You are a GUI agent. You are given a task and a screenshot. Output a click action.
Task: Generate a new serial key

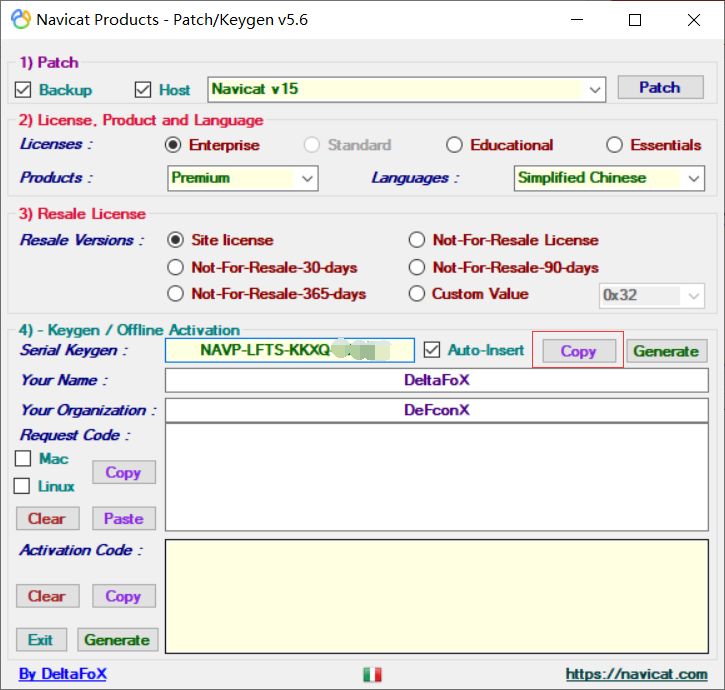click(x=666, y=351)
